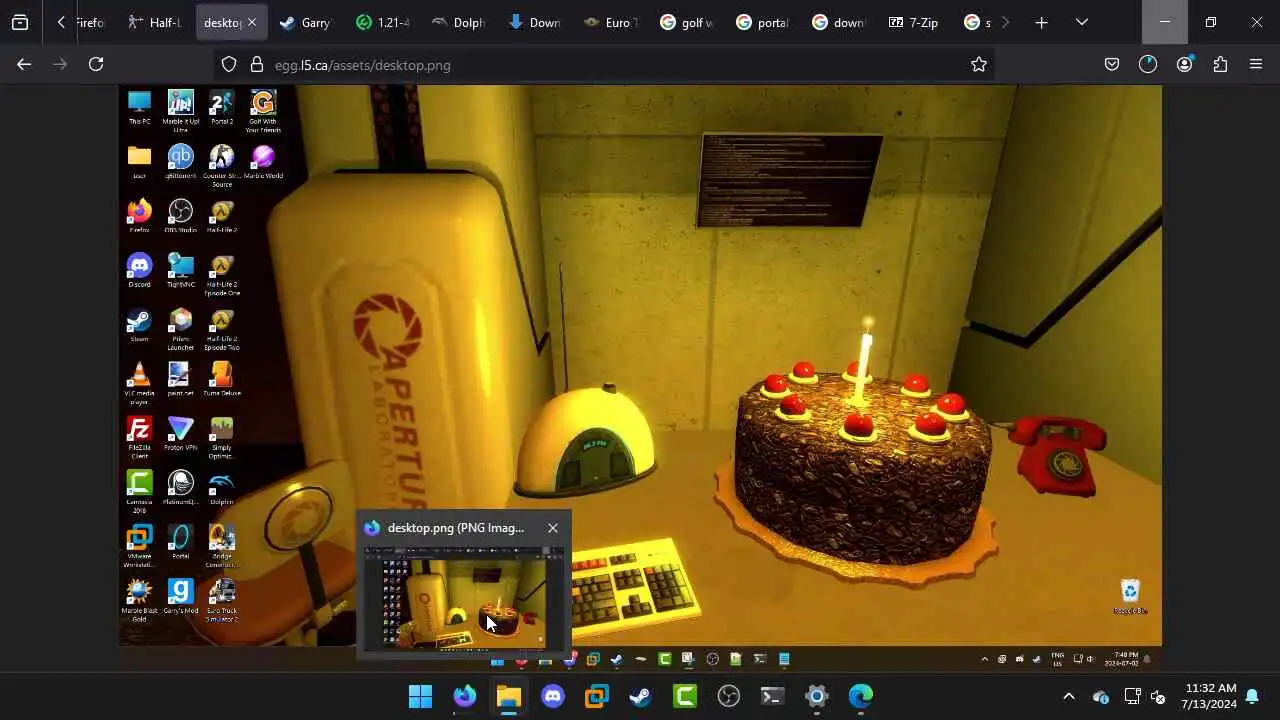Open Terminal from the taskbar
The image size is (1280, 720).
point(773,696)
